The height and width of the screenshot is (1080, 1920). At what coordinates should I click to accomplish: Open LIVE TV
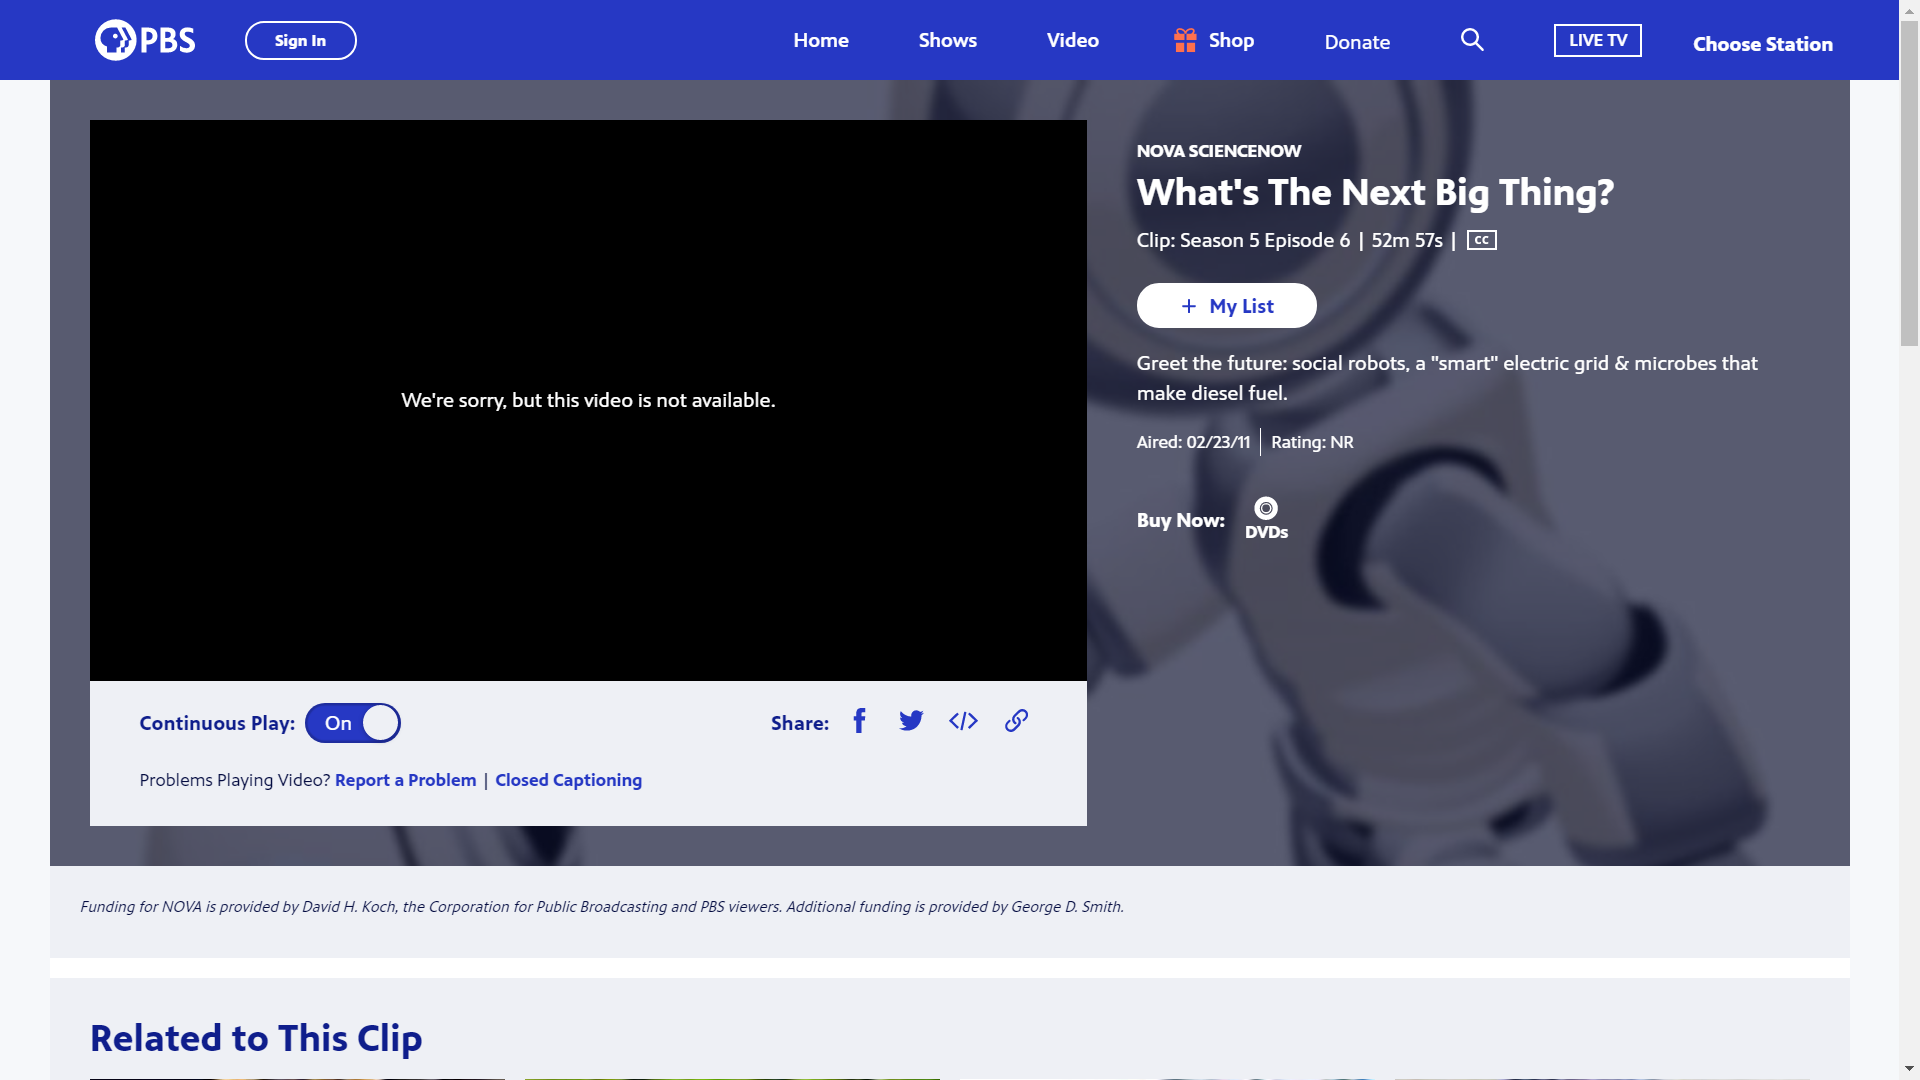point(1598,40)
